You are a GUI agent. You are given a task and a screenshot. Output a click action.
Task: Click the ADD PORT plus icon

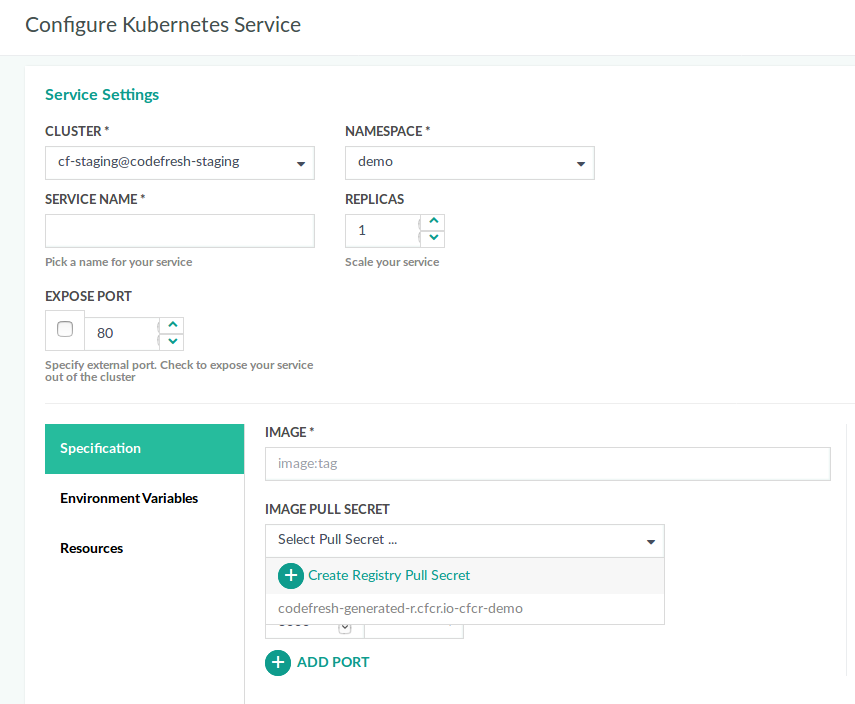point(278,662)
